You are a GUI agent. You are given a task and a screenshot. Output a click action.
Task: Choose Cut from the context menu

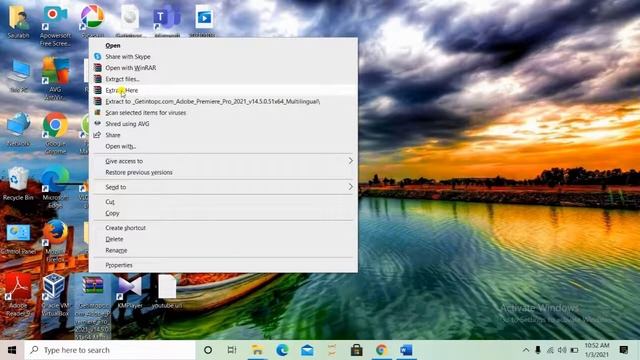[223, 202]
